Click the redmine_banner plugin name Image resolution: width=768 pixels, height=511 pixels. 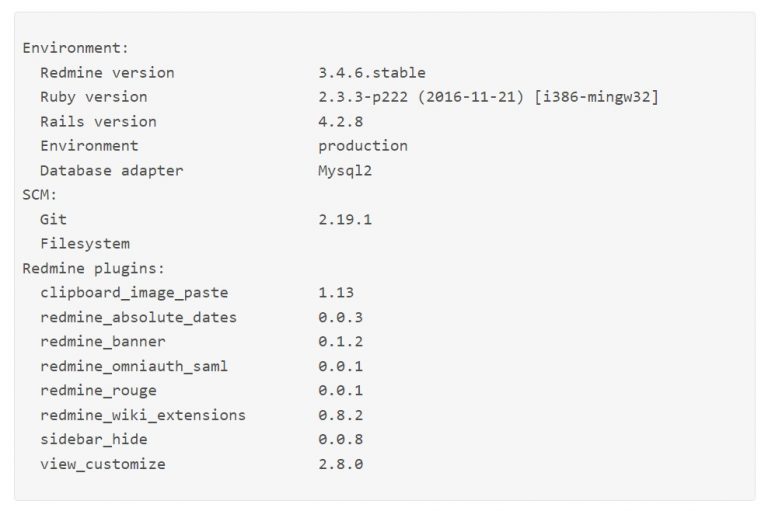[x=103, y=341]
